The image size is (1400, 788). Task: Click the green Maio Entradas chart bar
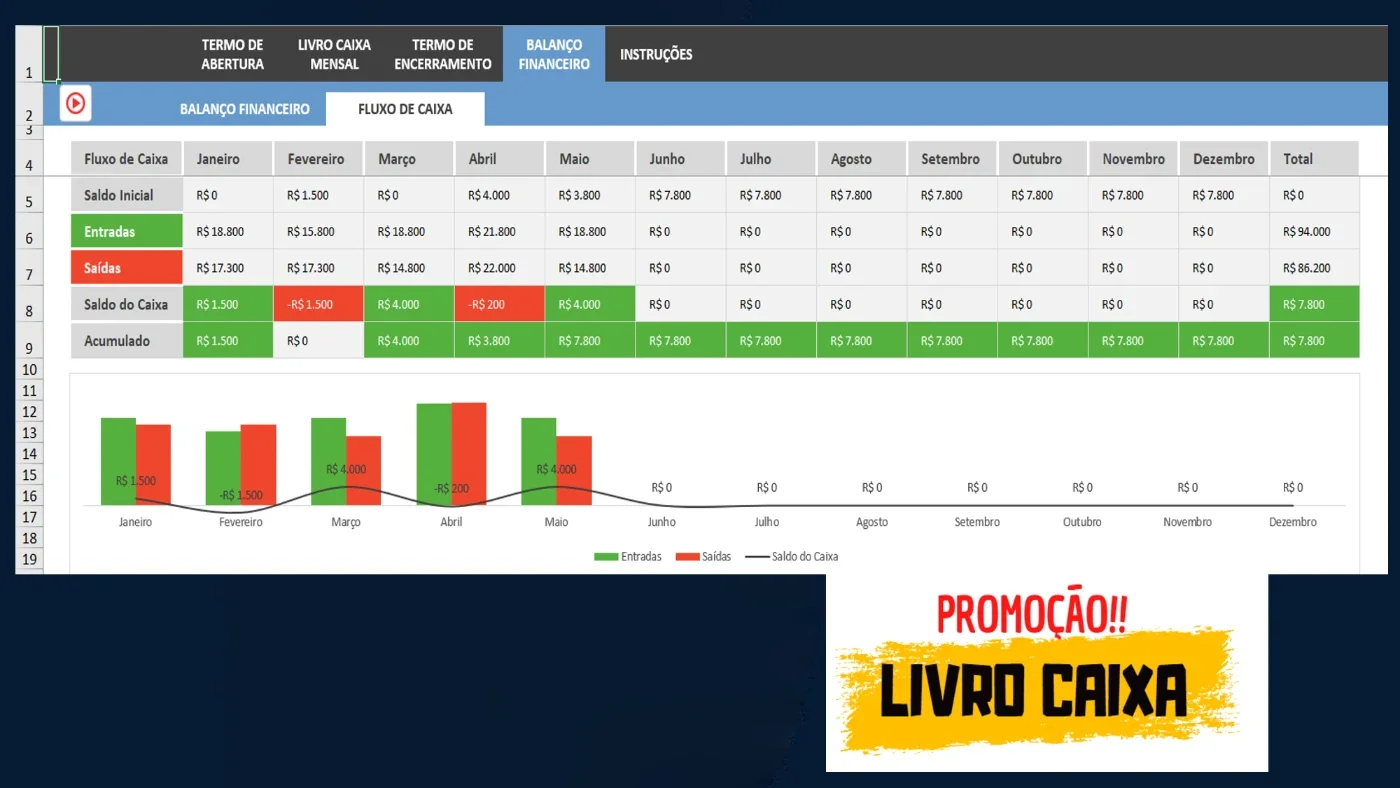(539, 461)
